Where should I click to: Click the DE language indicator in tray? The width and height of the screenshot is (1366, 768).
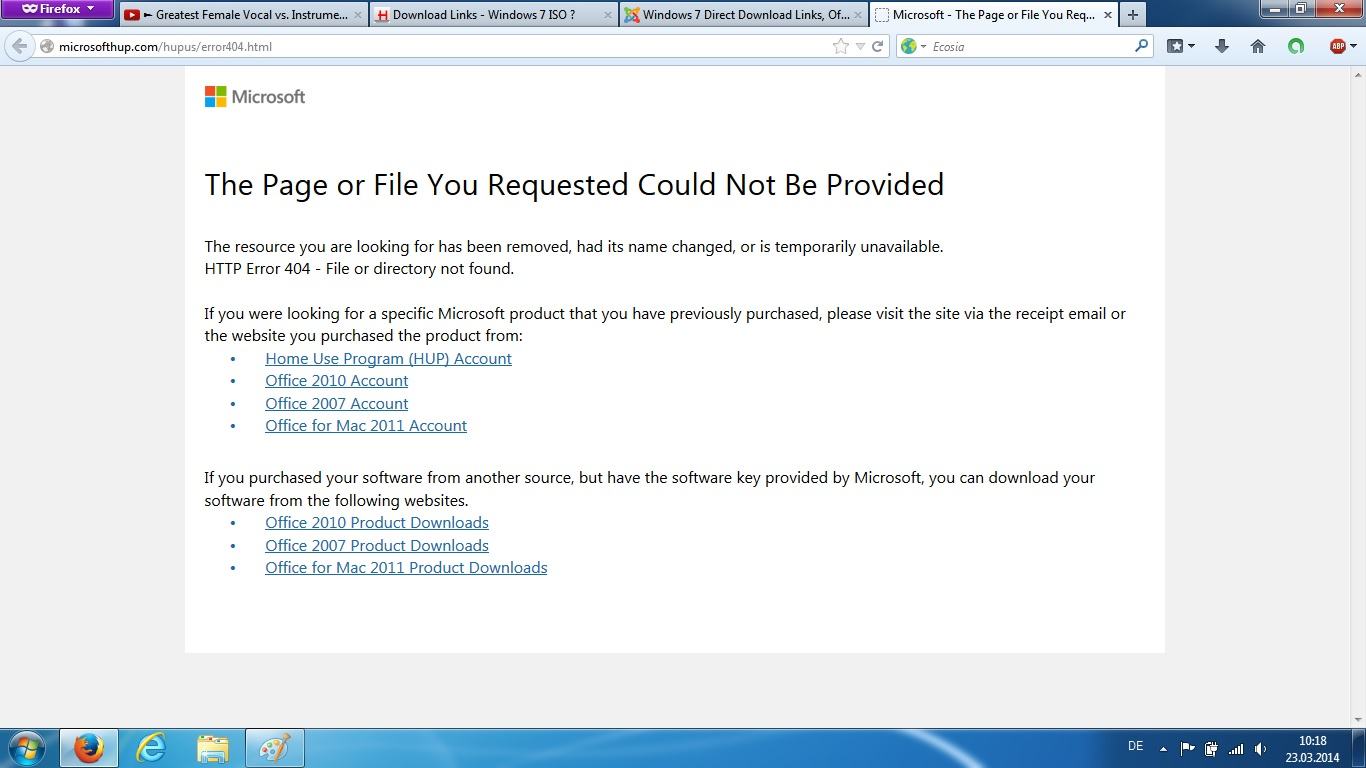tap(1135, 746)
